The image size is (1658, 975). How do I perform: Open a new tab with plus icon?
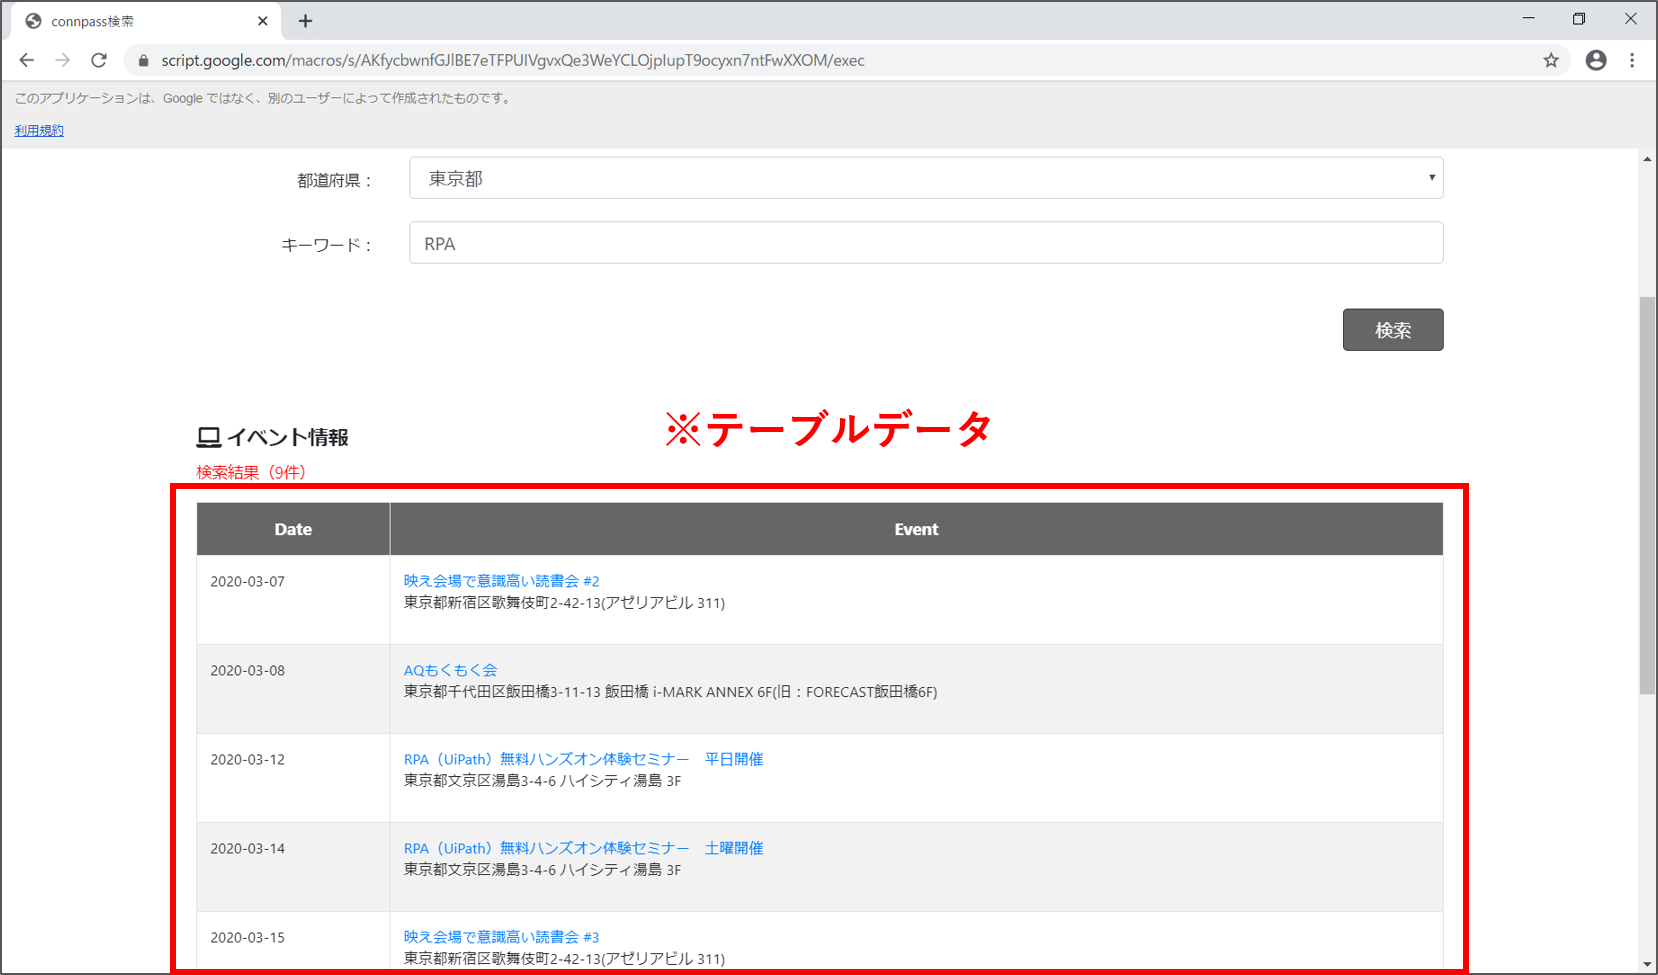(306, 21)
